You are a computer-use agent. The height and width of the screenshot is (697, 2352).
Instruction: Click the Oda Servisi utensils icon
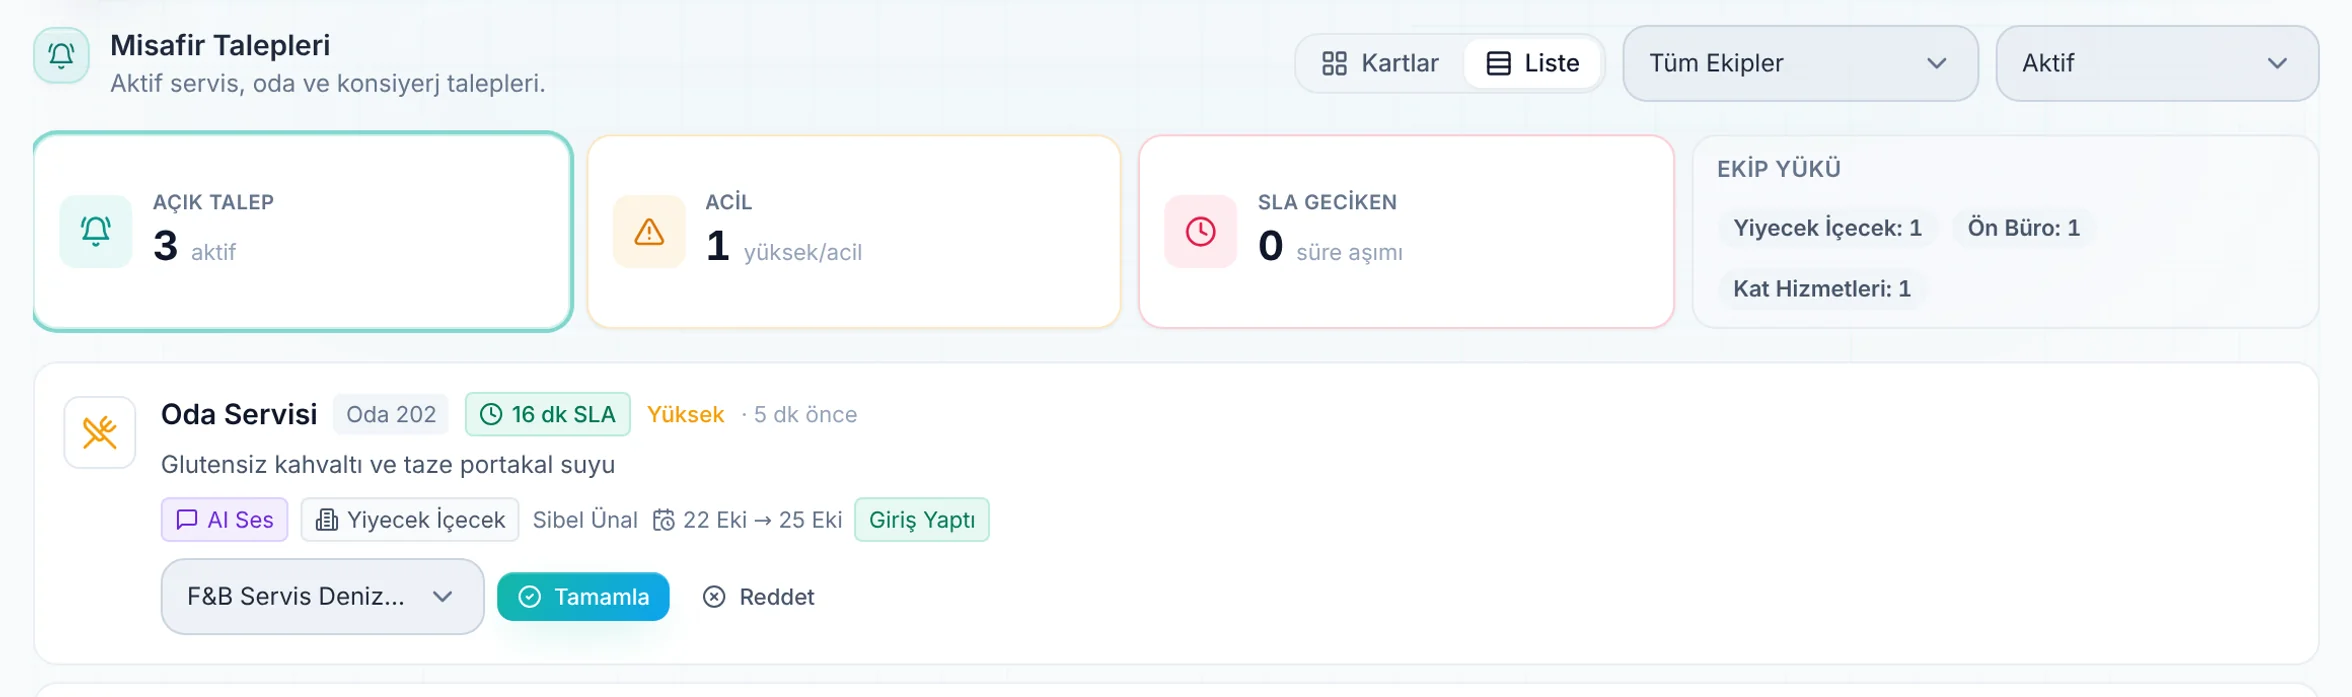point(100,433)
